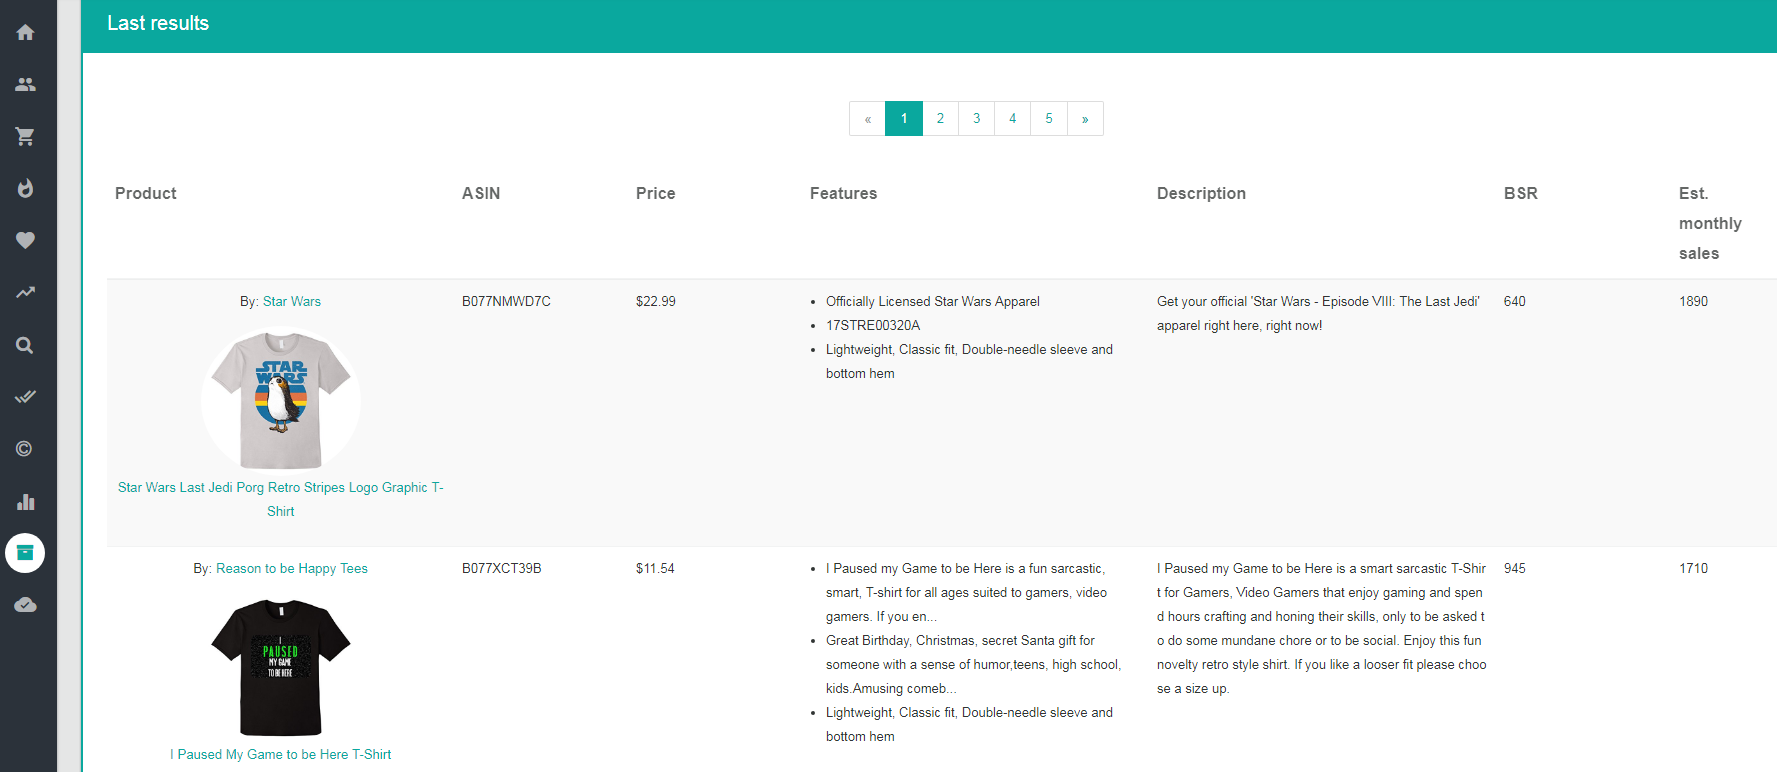Image resolution: width=1777 pixels, height=772 pixels.
Task: Go to page 4 of results
Action: tap(1012, 119)
